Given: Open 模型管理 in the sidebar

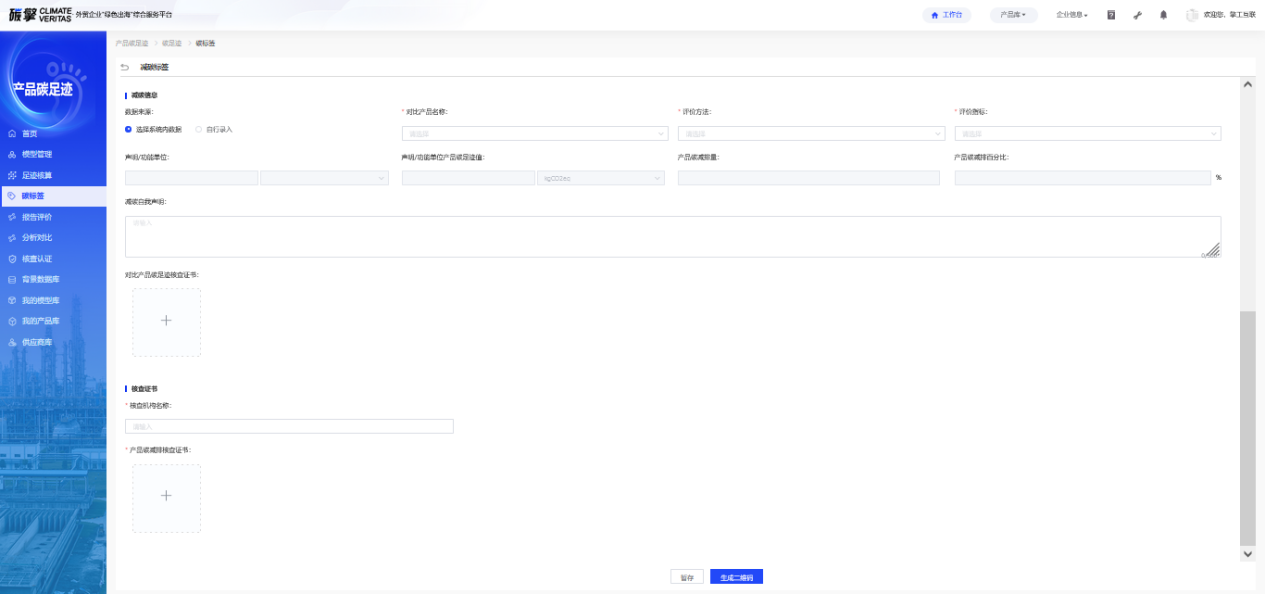Looking at the screenshot, I should click(37, 154).
